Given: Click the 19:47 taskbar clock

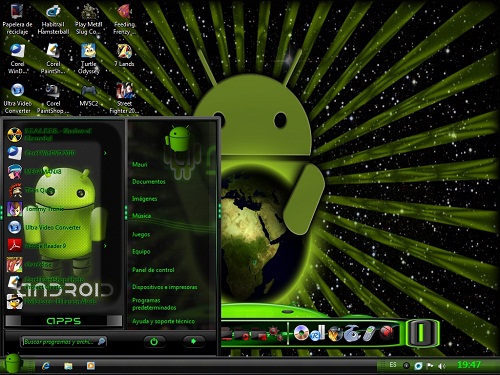Looking at the screenshot, I should (469, 365).
